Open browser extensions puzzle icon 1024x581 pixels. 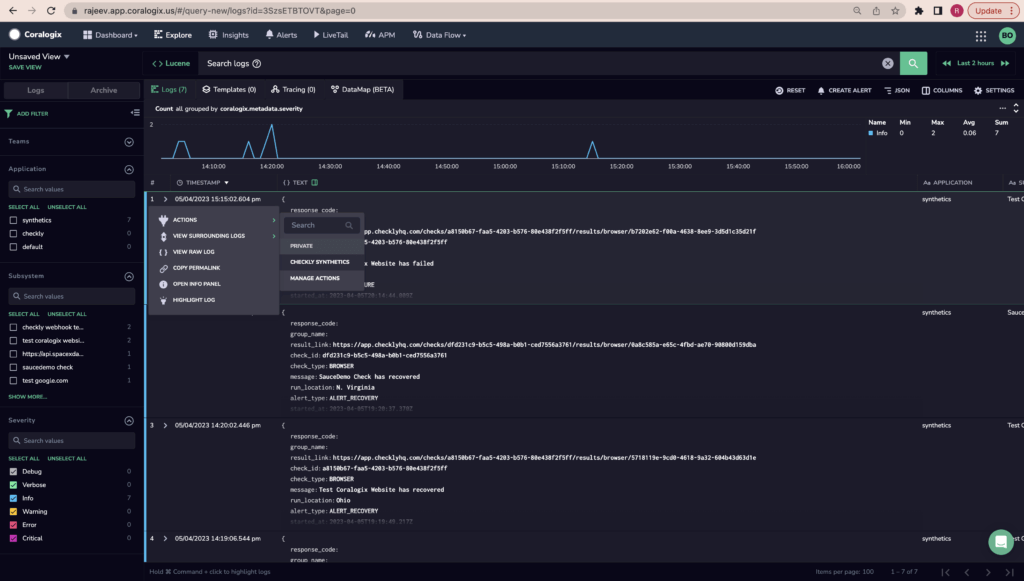pos(919,10)
